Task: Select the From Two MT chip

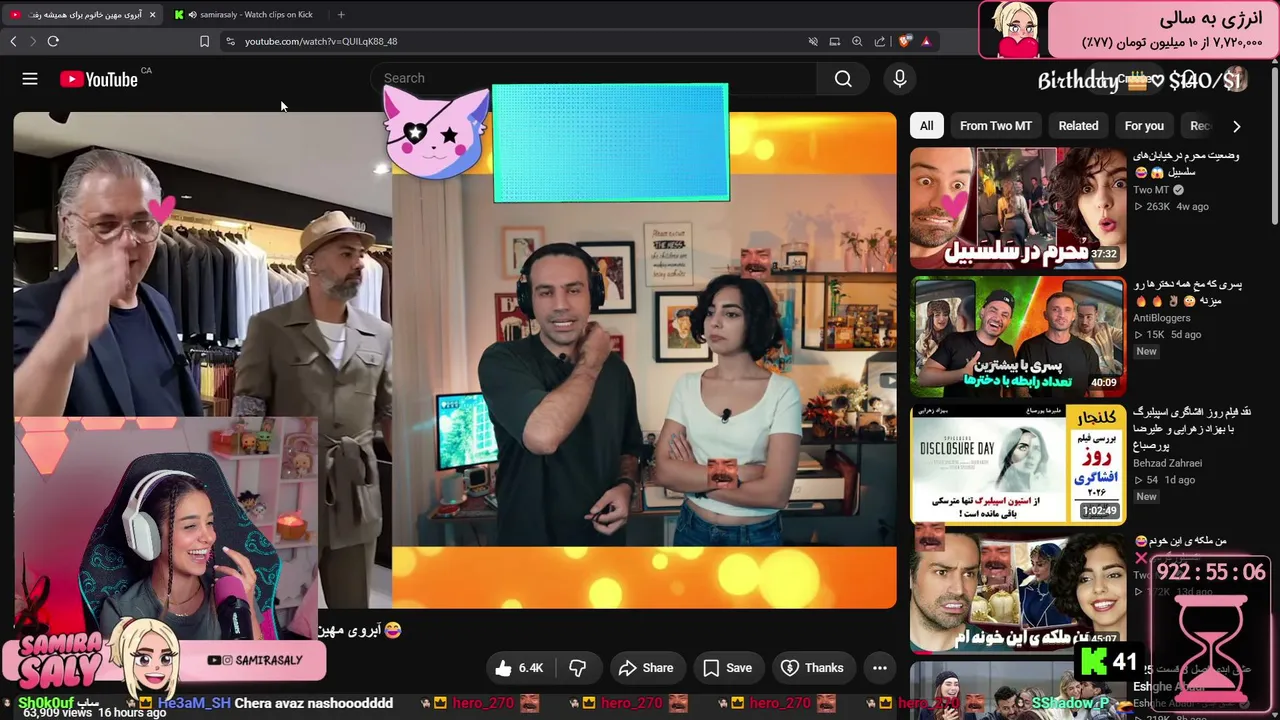Action: 995,126
